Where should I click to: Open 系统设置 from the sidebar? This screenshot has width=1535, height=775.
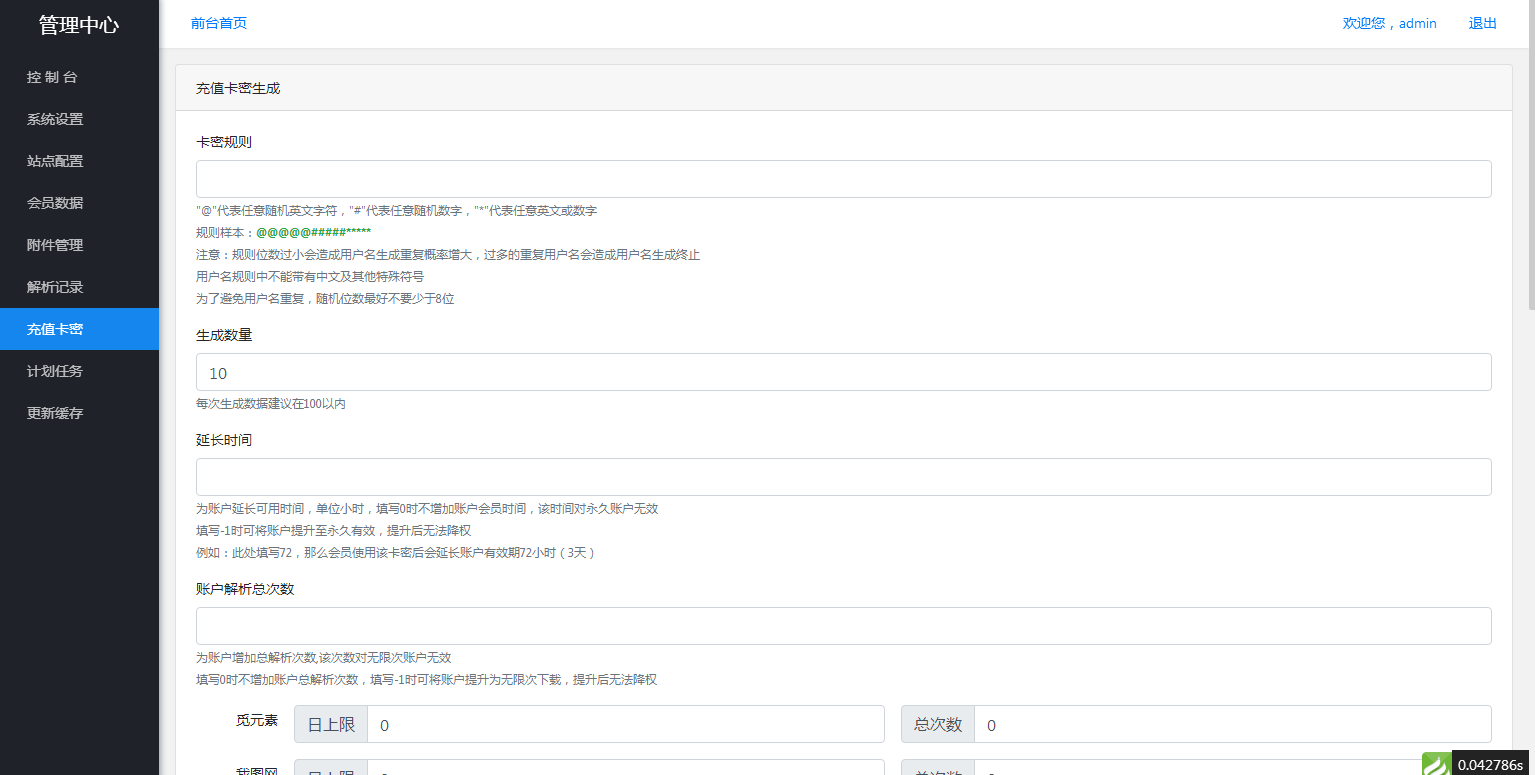click(52, 119)
